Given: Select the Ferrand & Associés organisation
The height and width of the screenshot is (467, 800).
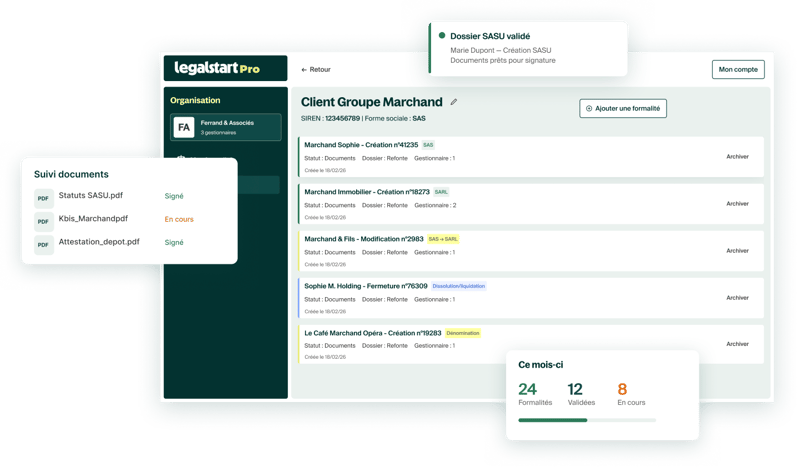Looking at the screenshot, I should 226,127.
